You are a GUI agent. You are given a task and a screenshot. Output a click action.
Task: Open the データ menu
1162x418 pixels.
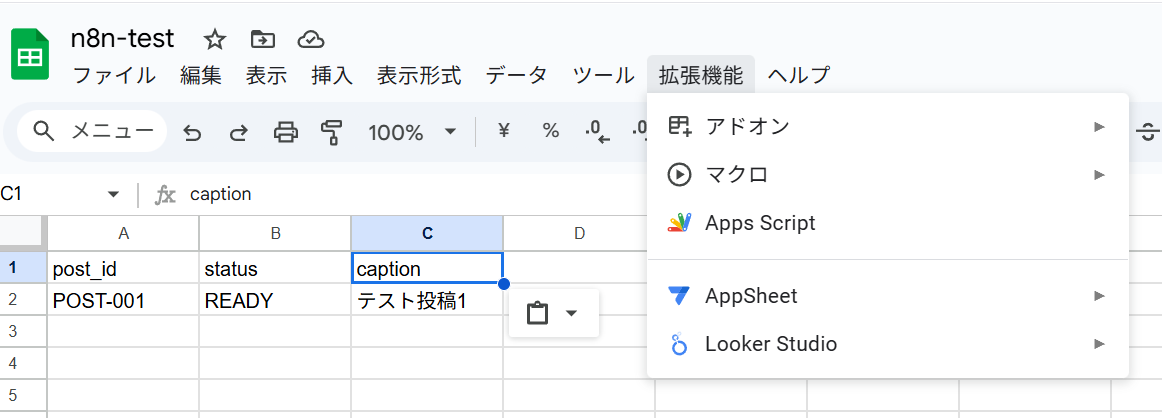click(517, 75)
